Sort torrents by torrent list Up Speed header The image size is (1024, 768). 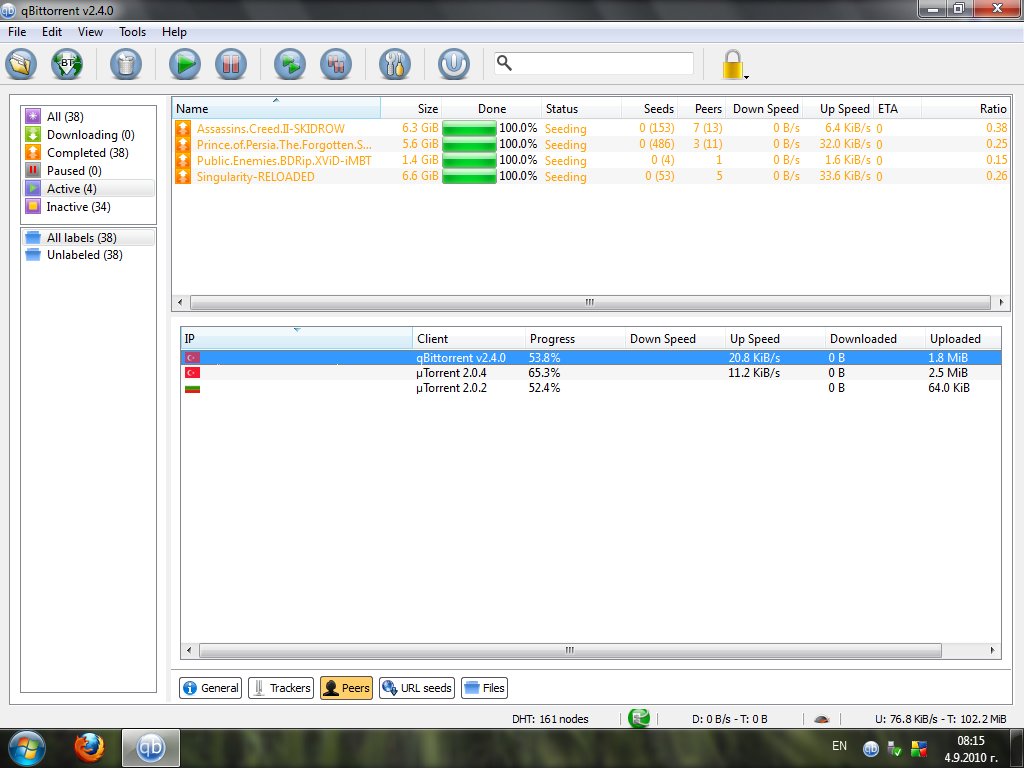click(x=837, y=108)
